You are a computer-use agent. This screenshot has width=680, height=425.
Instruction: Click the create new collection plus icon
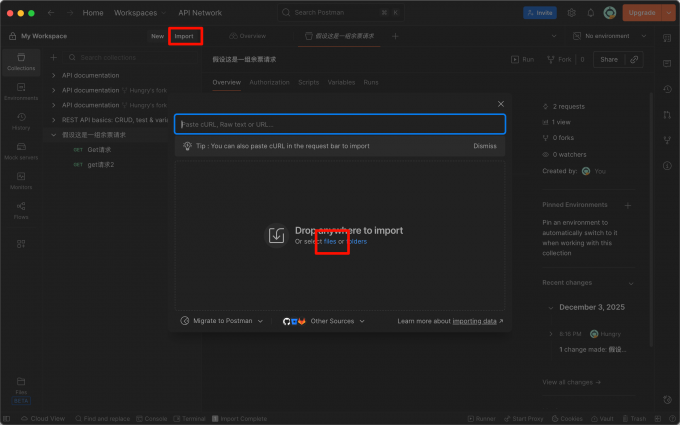53,57
